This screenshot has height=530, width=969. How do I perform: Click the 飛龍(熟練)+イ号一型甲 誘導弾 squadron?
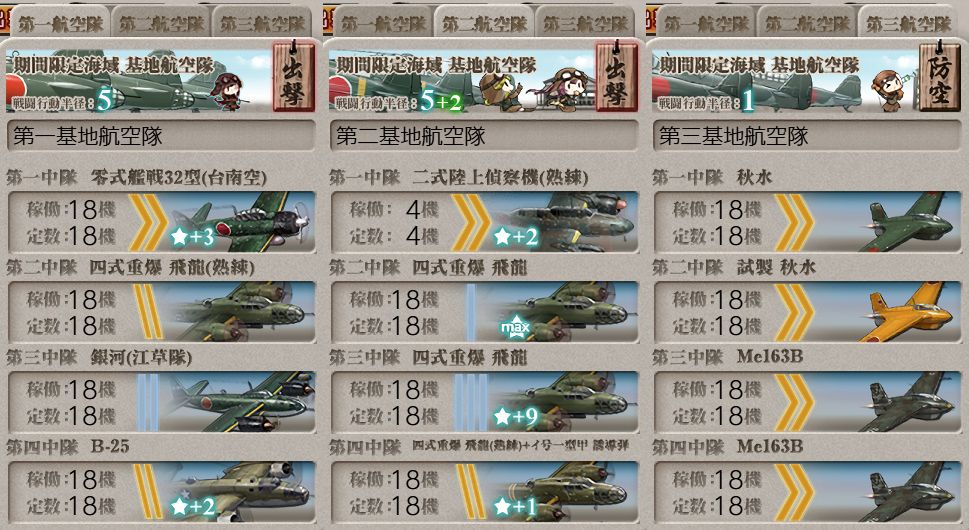(484, 491)
